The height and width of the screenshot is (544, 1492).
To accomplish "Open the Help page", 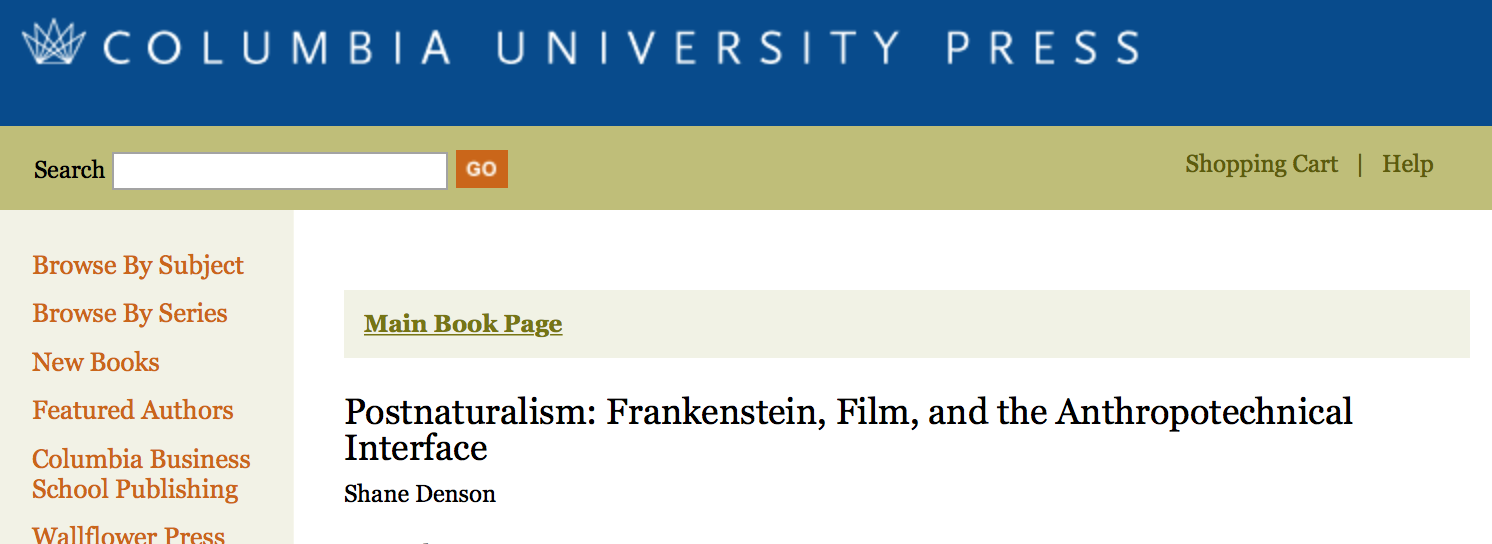I will tap(1407, 164).
